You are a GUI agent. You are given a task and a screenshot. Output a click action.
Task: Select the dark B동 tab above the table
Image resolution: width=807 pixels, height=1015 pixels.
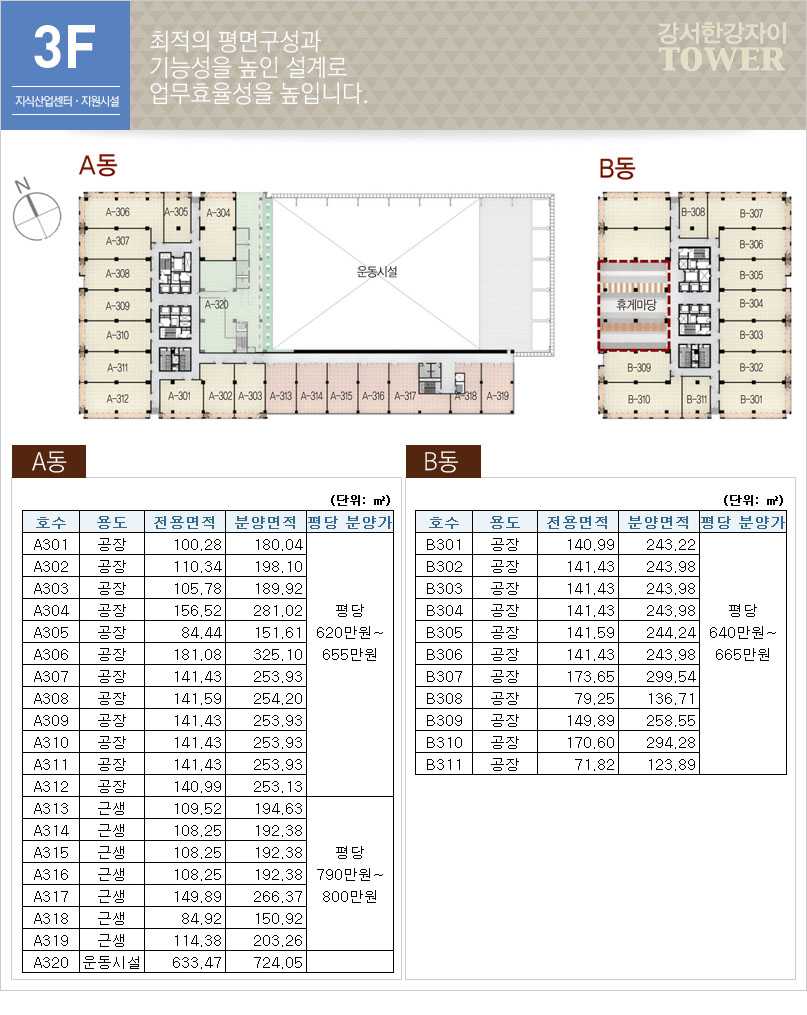click(x=443, y=461)
